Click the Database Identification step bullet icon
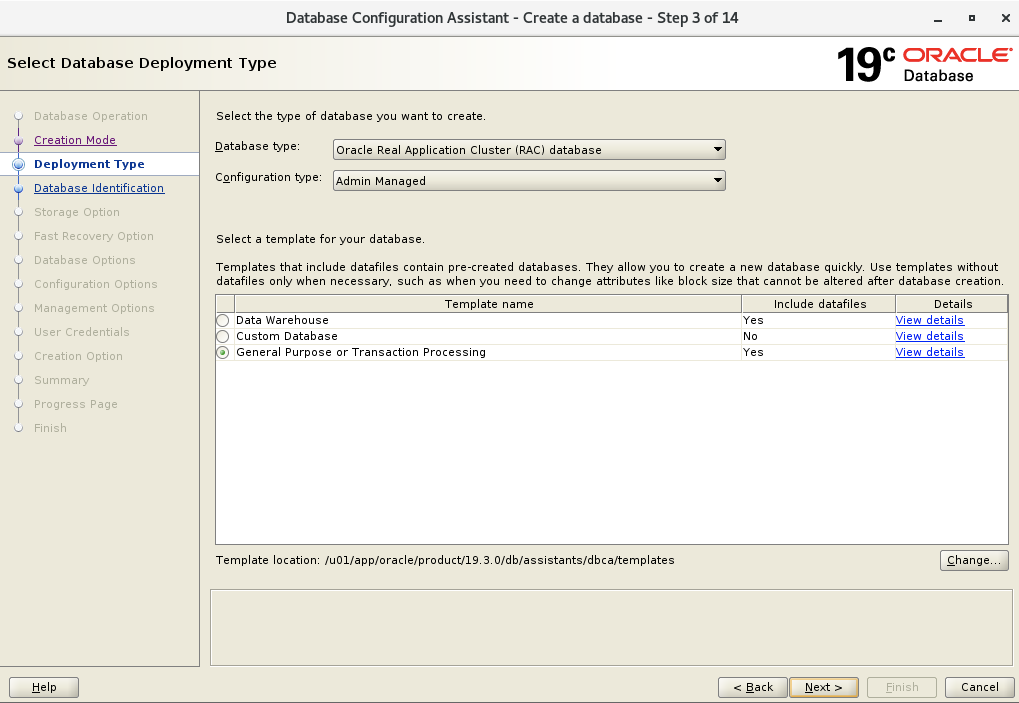This screenshot has width=1019, height=703. [19, 188]
